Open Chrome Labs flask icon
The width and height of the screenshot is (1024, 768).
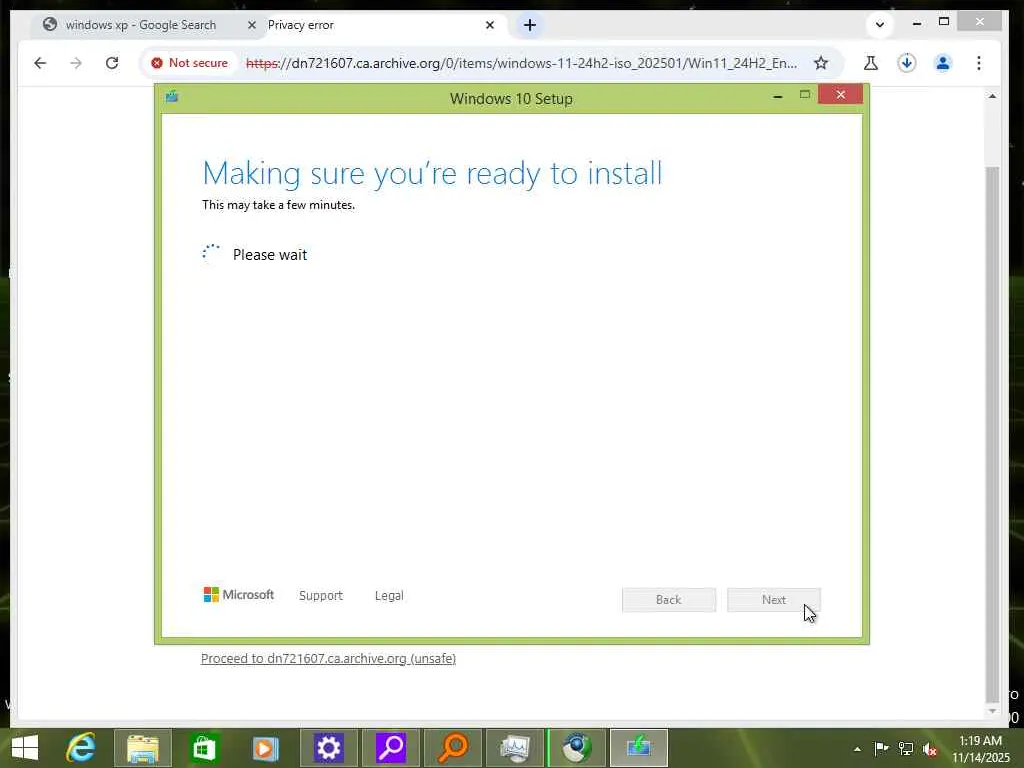[x=871, y=63]
